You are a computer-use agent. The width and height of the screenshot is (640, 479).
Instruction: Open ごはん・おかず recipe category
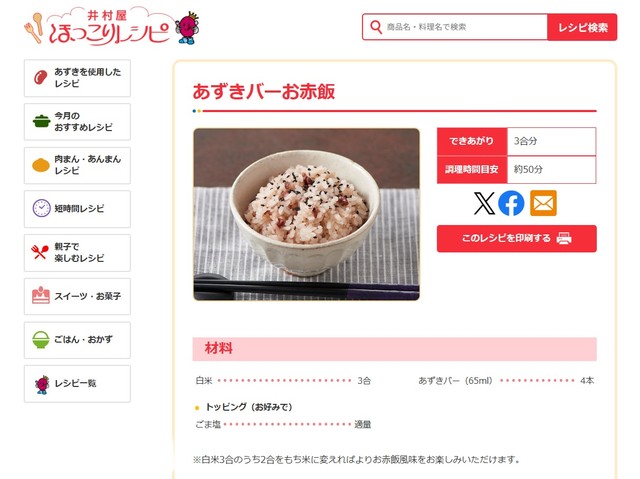click(x=78, y=340)
